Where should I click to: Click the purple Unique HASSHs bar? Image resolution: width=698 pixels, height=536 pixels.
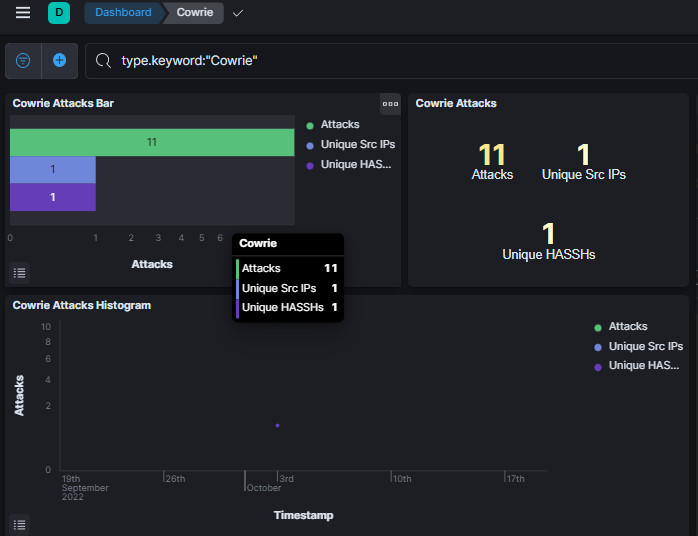click(53, 197)
